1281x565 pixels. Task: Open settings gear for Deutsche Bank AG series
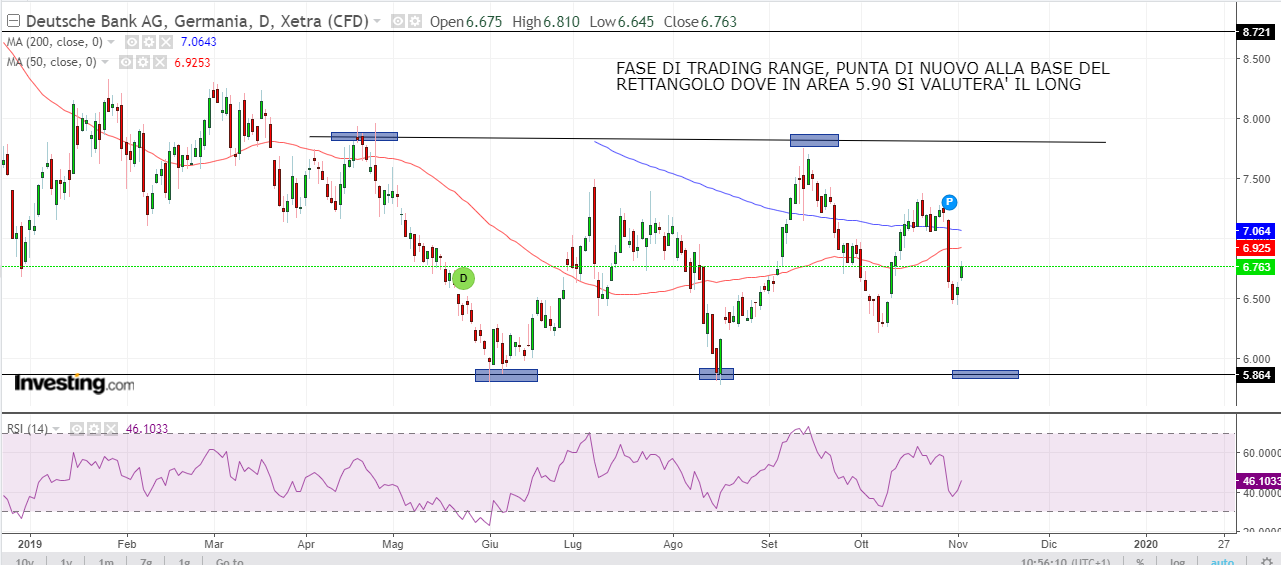coord(415,21)
